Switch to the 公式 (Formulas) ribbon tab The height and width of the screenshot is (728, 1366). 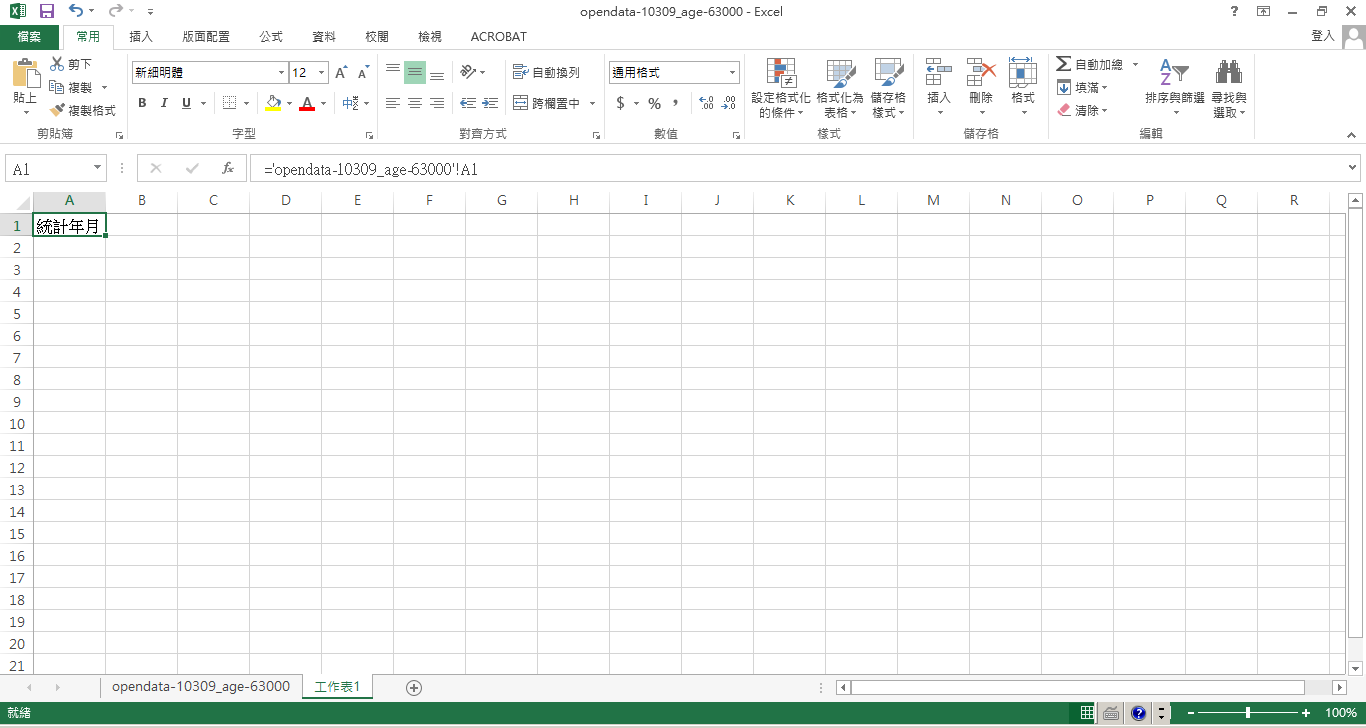point(271,37)
